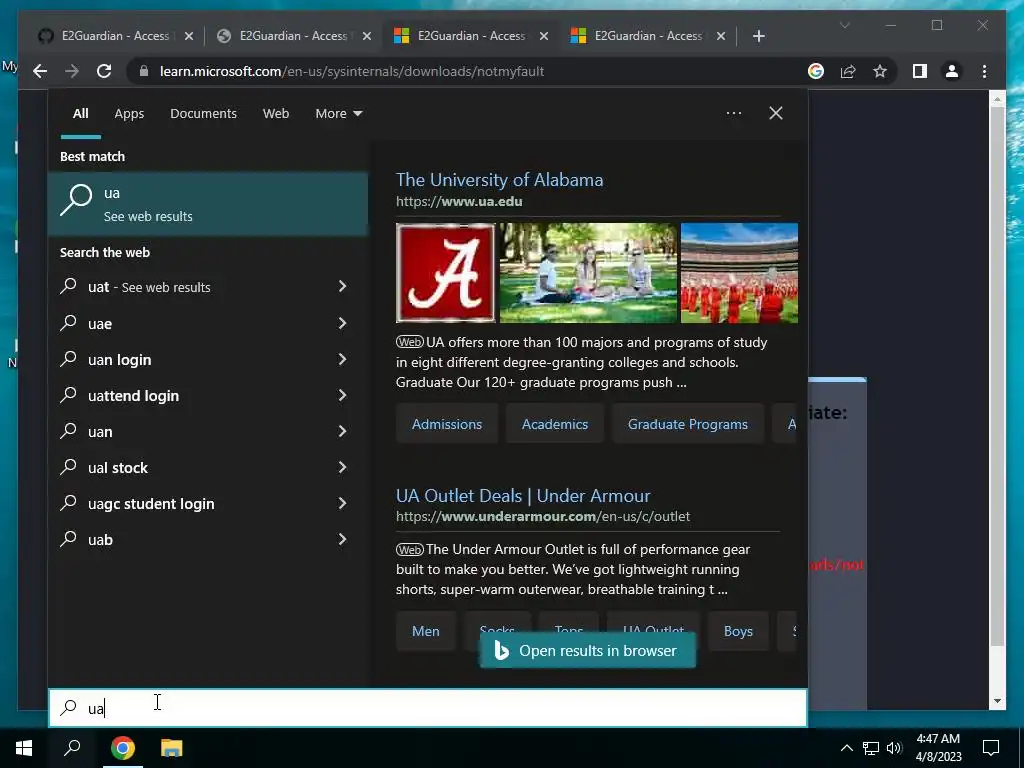The image size is (1024, 768).
Task: Close the first E2Guardian tab
Action: [189, 36]
